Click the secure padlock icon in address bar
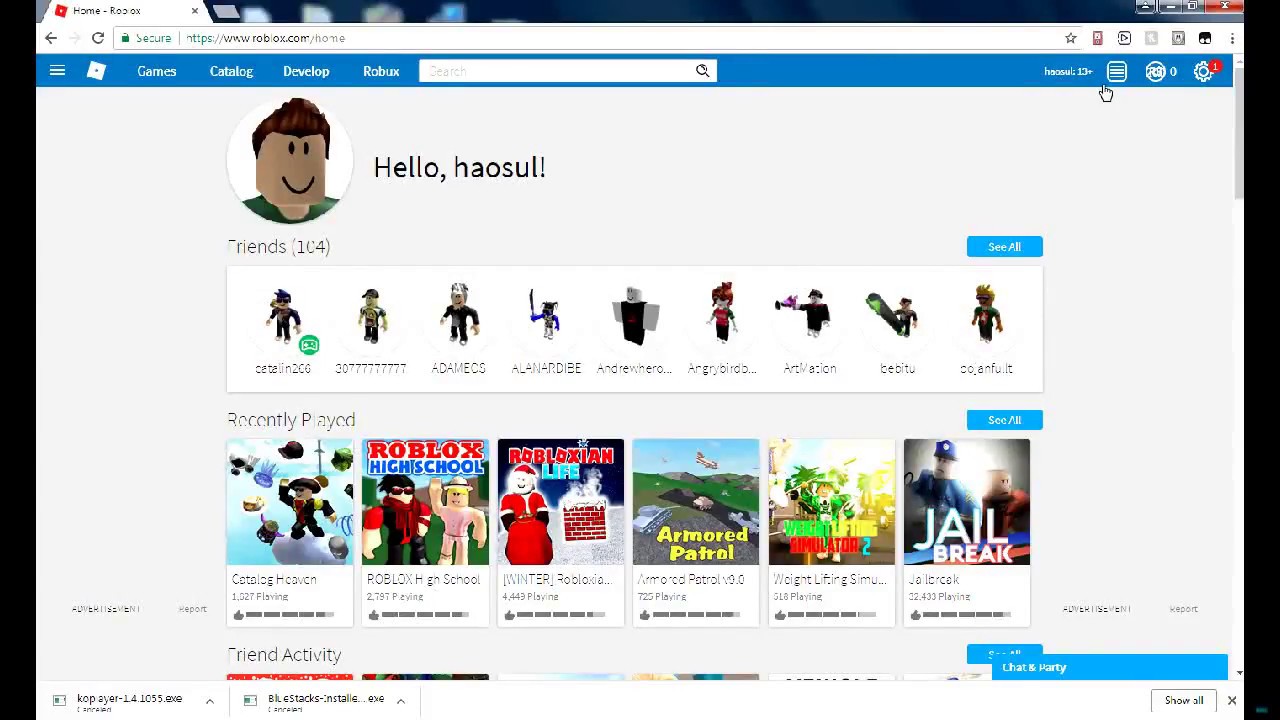Image resolution: width=1280 pixels, height=720 pixels. [x=125, y=38]
